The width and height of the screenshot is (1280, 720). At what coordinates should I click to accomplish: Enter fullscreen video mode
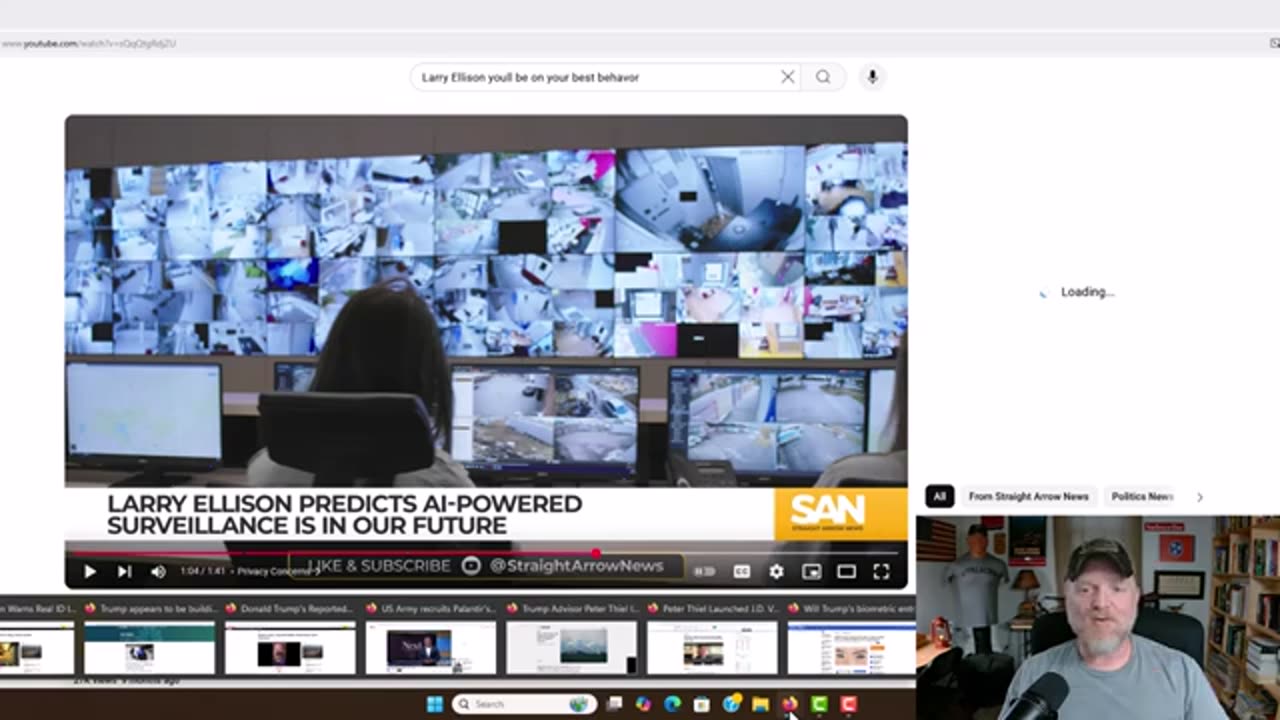click(881, 571)
